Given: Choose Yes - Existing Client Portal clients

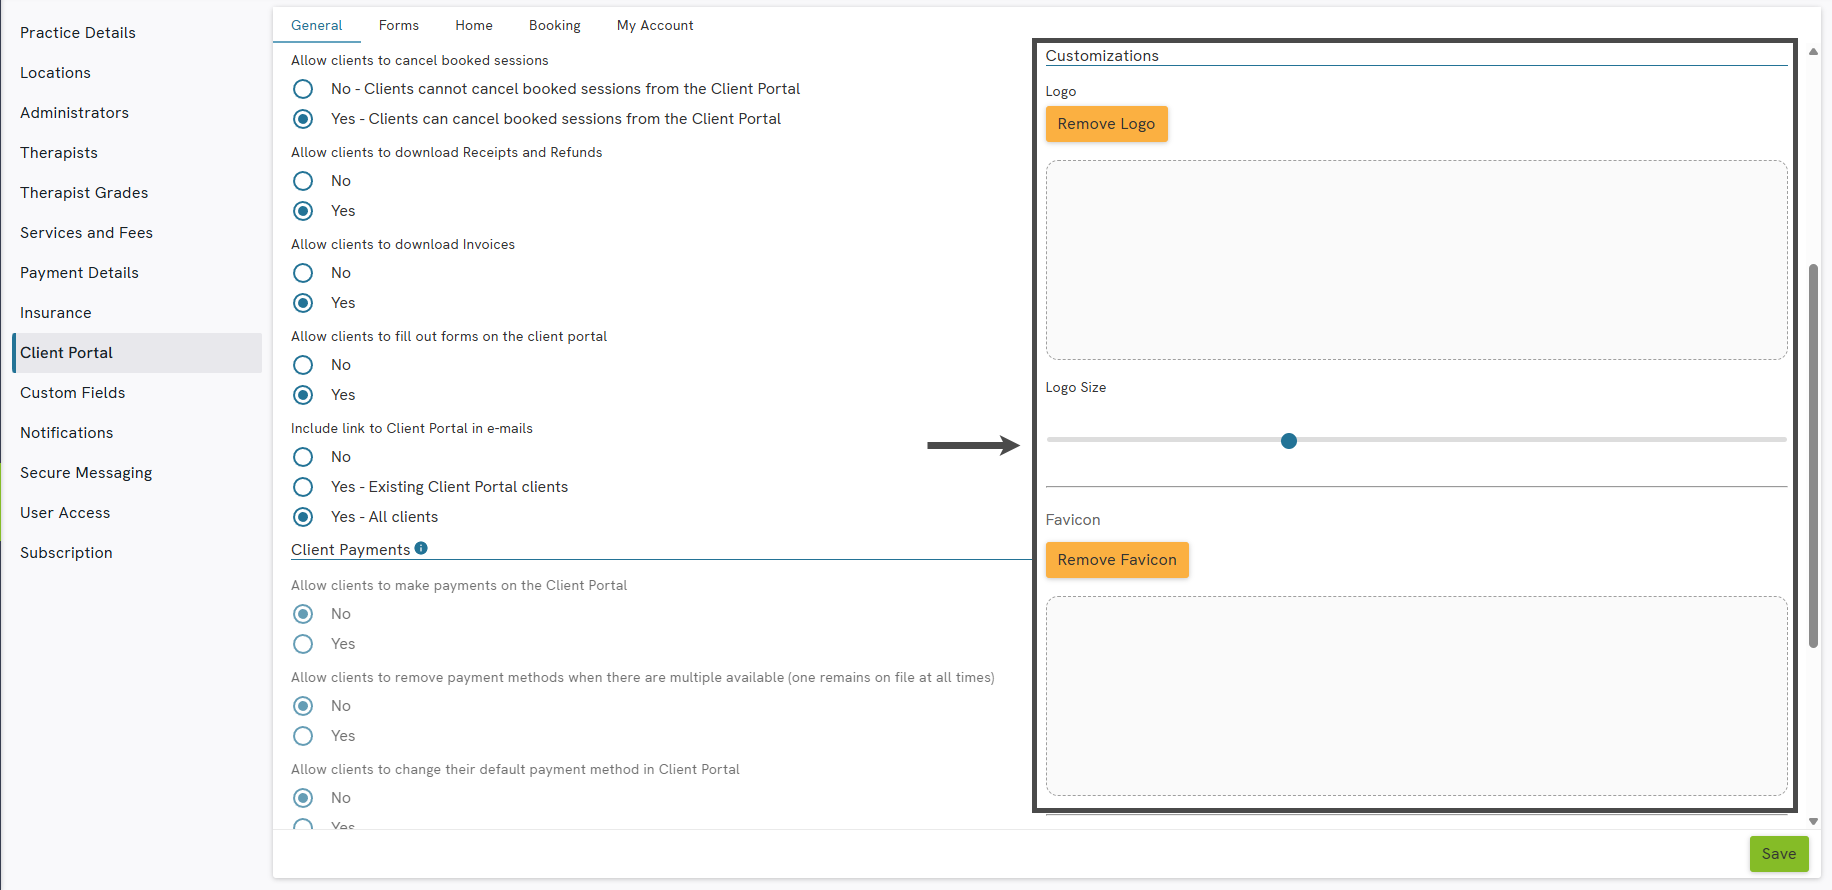Looking at the screenshot, I should [303, 487].
